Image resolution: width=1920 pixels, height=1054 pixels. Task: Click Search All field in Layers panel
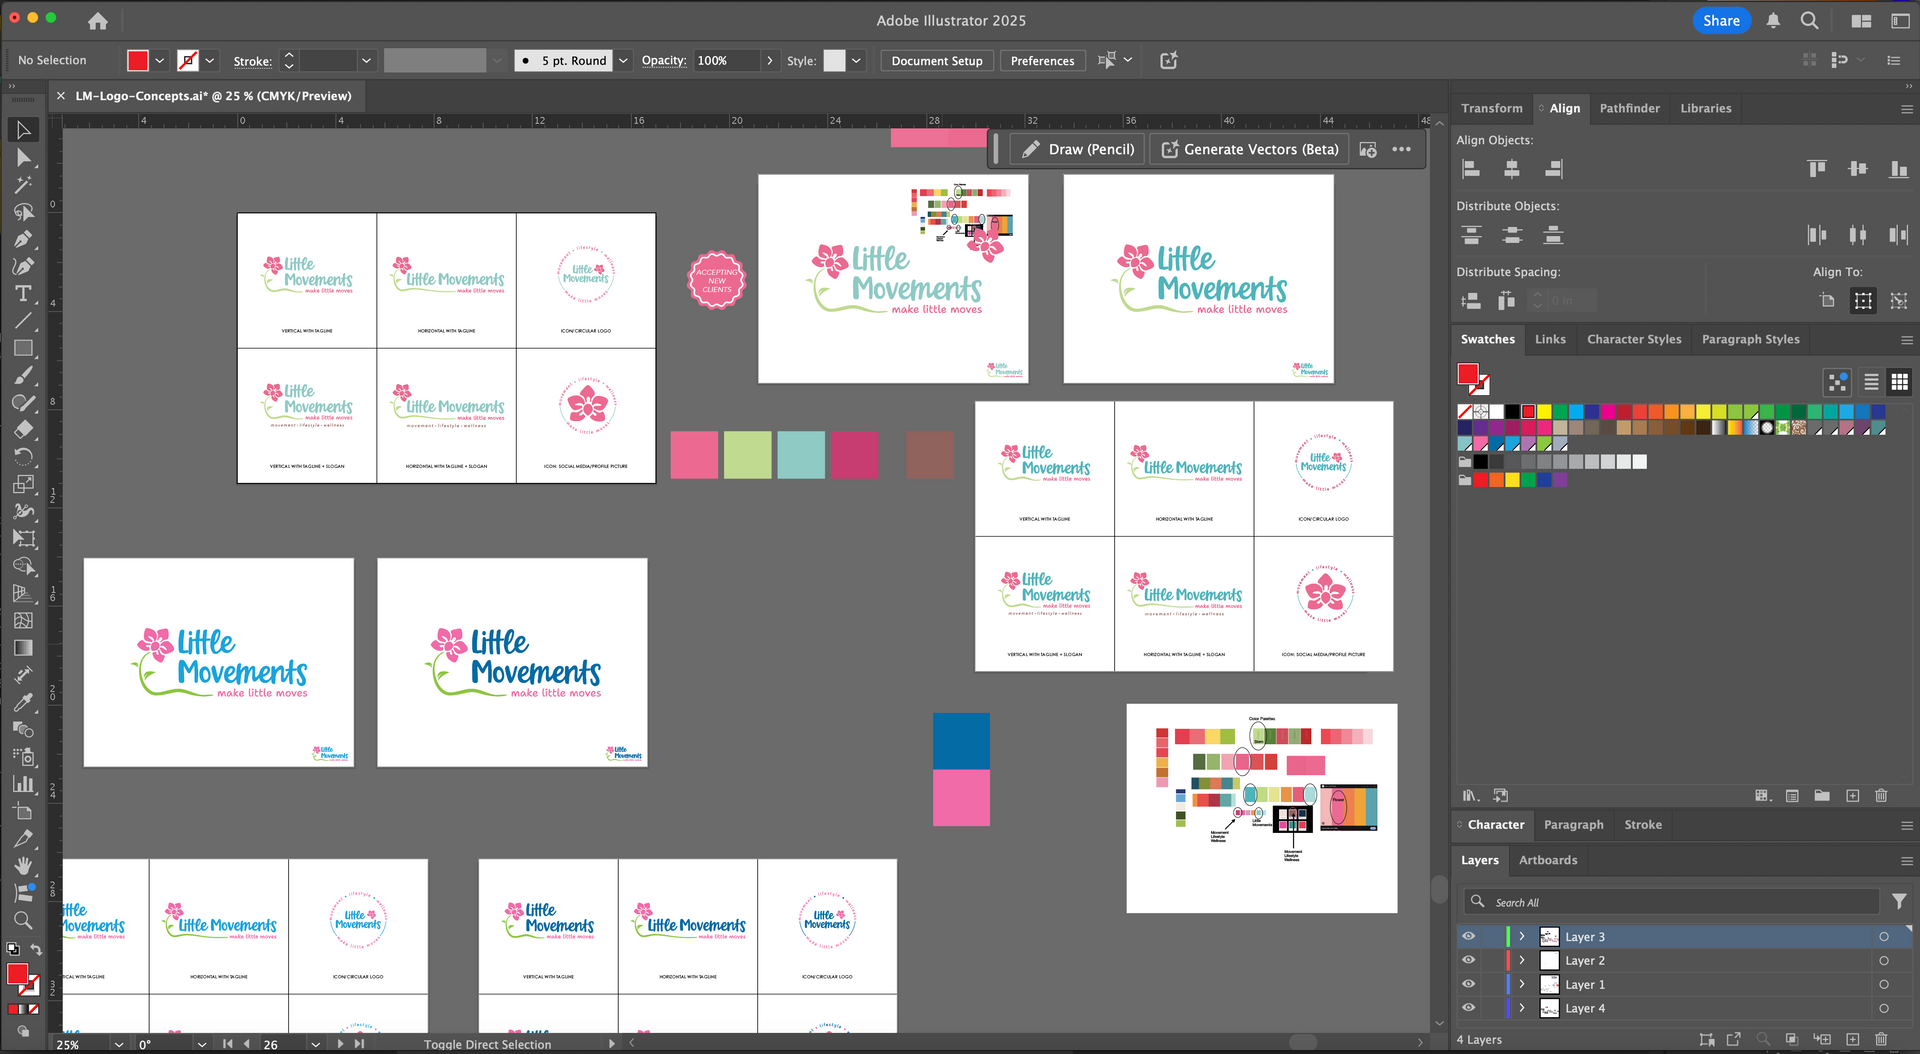click(x=1670, y=902)
